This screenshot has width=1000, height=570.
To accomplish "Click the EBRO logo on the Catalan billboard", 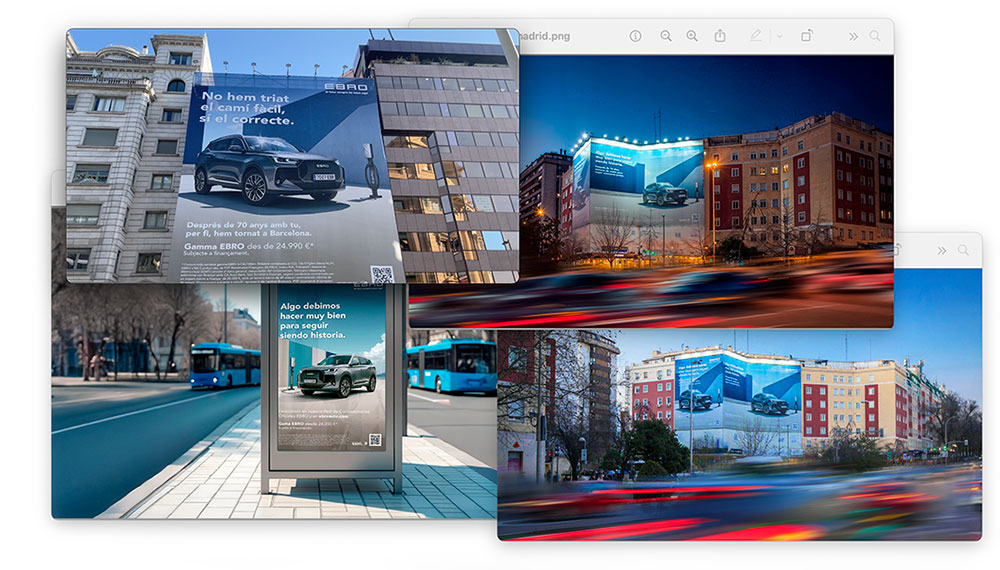I will coord(346,89).
